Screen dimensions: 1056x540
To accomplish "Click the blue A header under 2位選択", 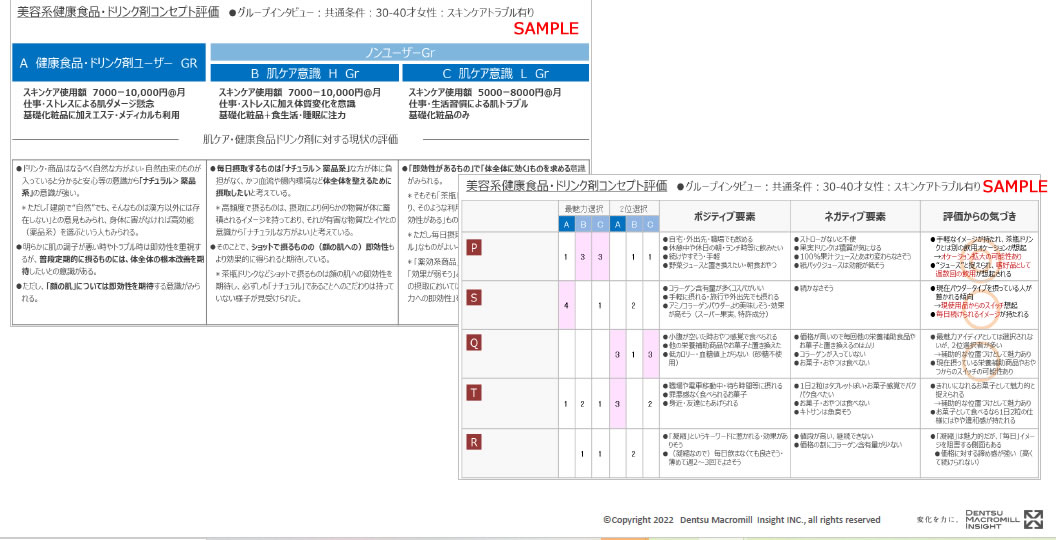I will [618, 224].
